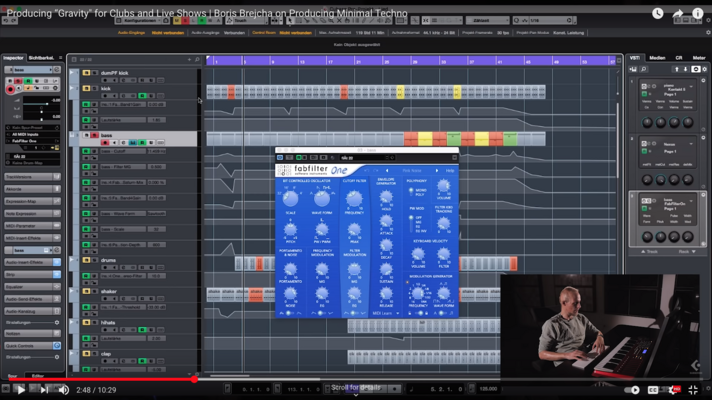The height and width of the screenshot is (400, 712).
Task: Open track list search magnifier
Action: [197, 59]
